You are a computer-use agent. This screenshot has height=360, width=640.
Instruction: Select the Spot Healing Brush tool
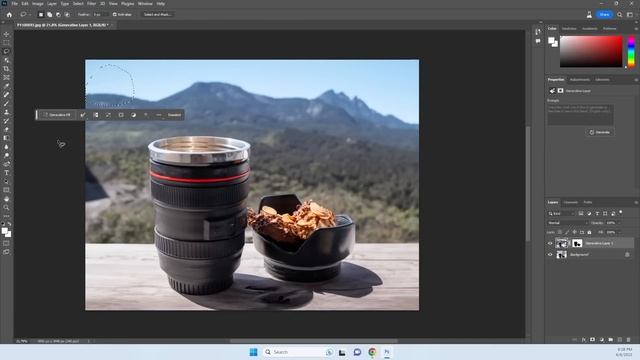click(6, 95)
